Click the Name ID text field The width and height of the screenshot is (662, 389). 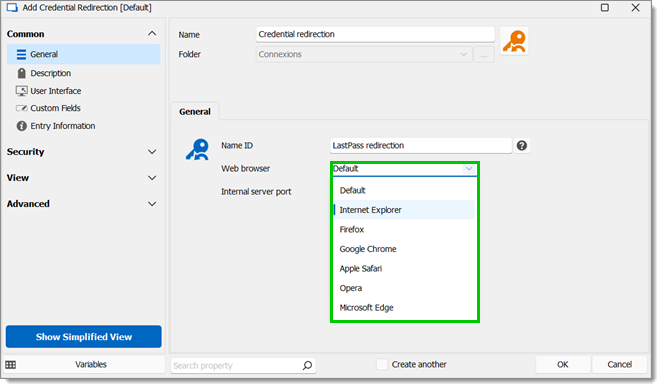pyautogui.click(x=421, y=146)
